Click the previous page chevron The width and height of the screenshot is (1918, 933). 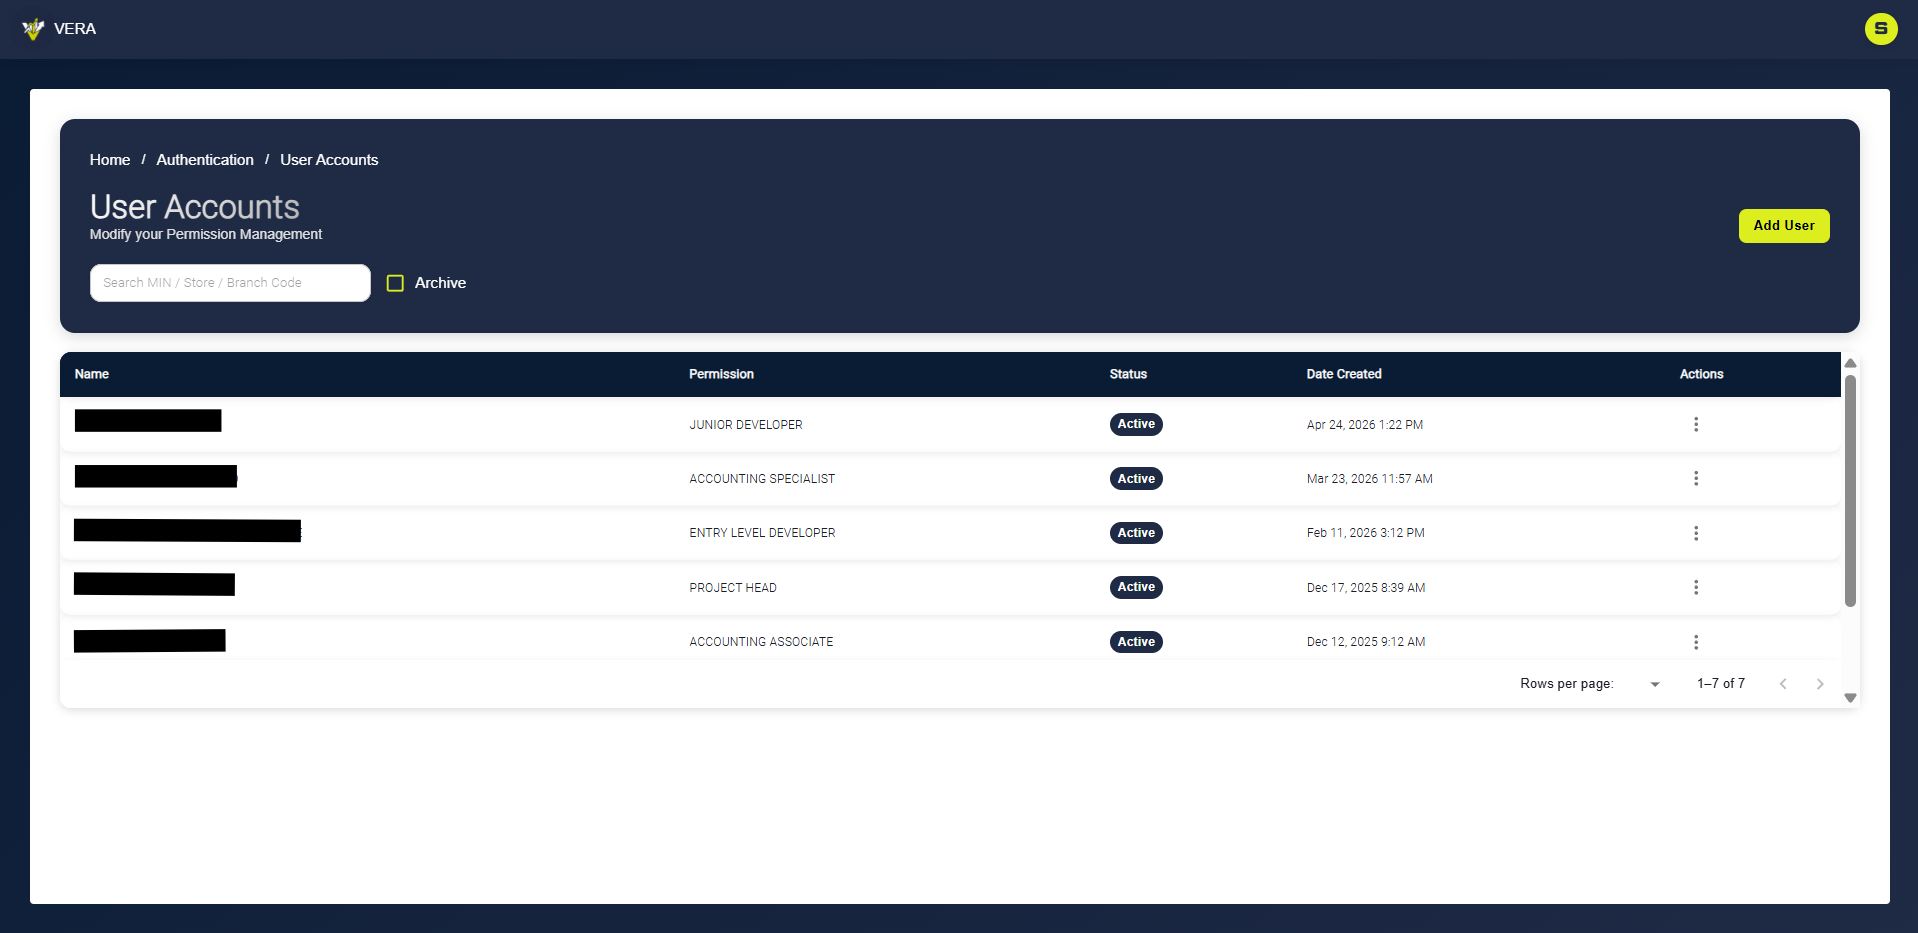coord(1784,684)
